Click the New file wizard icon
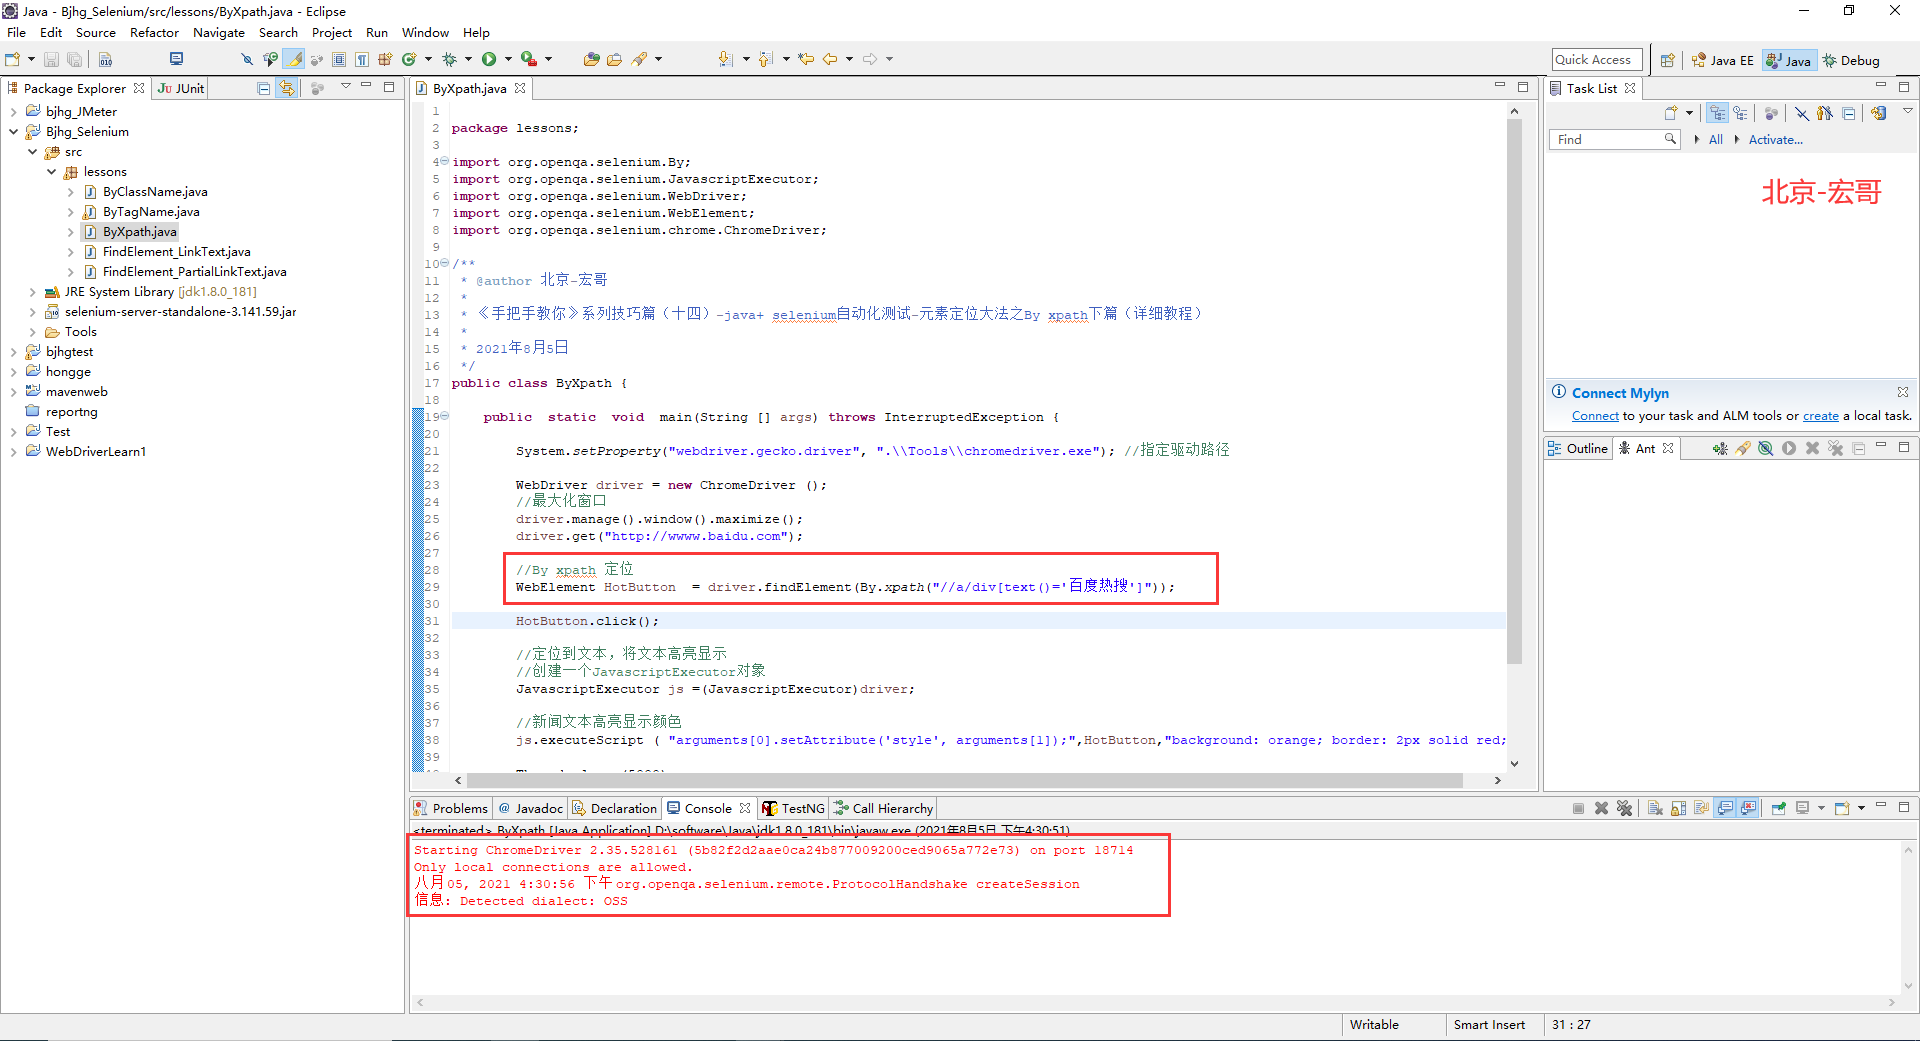The width and height of the screenshot is (1920, 1041). click(12, 59)
